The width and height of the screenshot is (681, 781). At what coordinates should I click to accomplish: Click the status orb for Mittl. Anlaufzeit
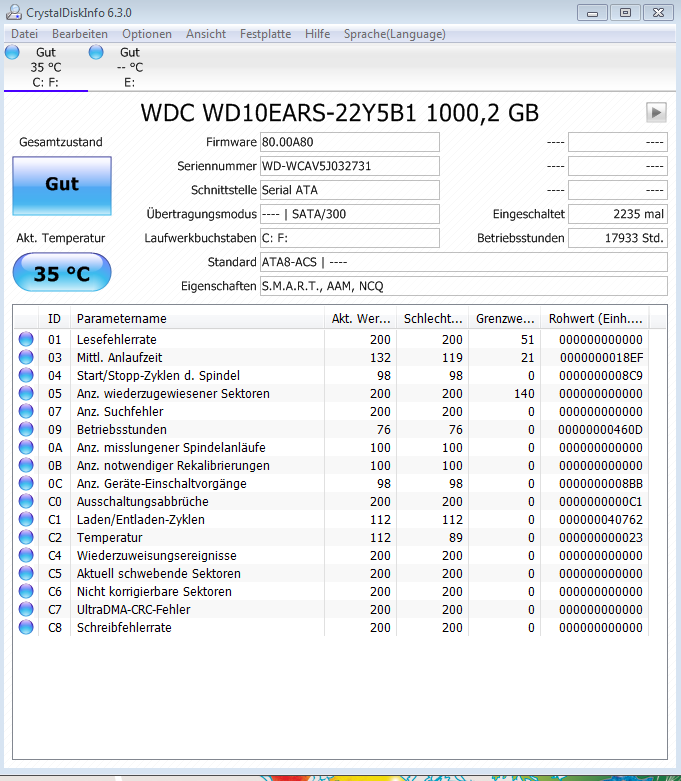[26, 357]
